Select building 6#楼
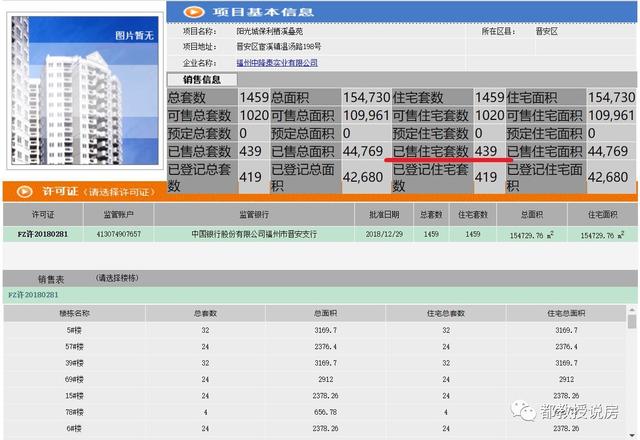Viewport: 640px width, 440px height. point(74,429)
